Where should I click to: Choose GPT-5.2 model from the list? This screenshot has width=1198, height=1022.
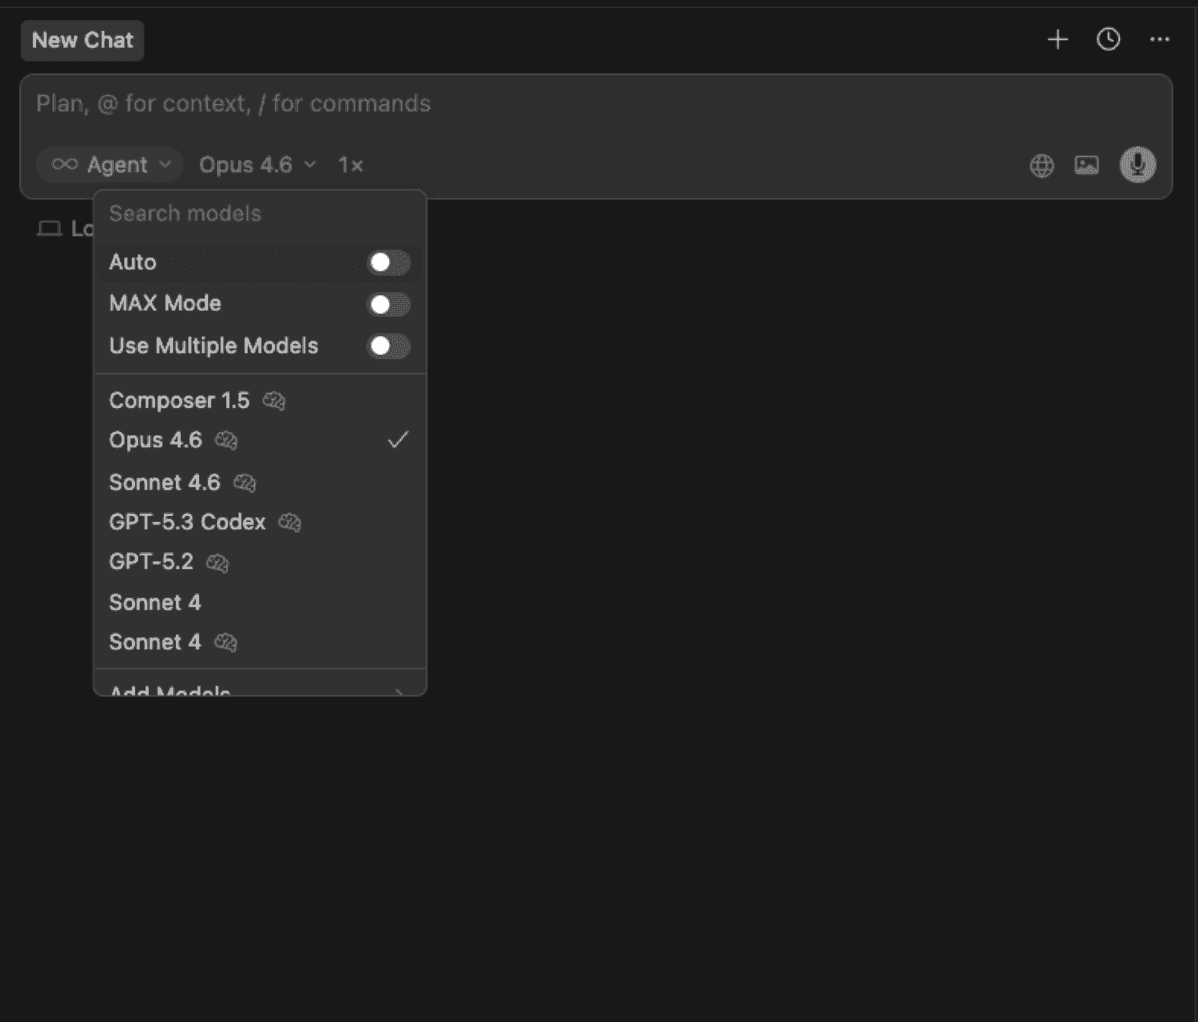click(x=151, y=562)
